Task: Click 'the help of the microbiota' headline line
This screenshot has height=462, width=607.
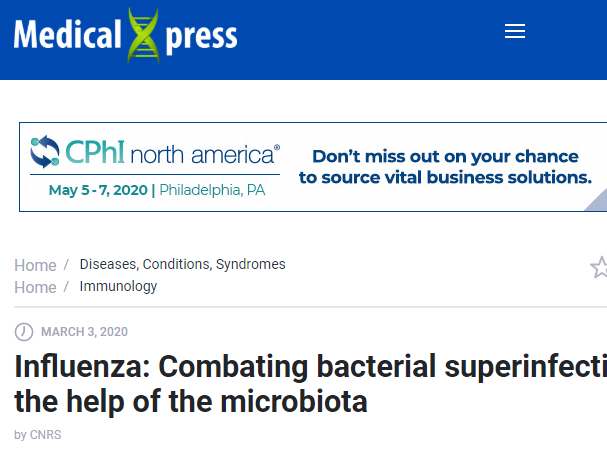Action: pyautogui.click(x=191, y=402)
